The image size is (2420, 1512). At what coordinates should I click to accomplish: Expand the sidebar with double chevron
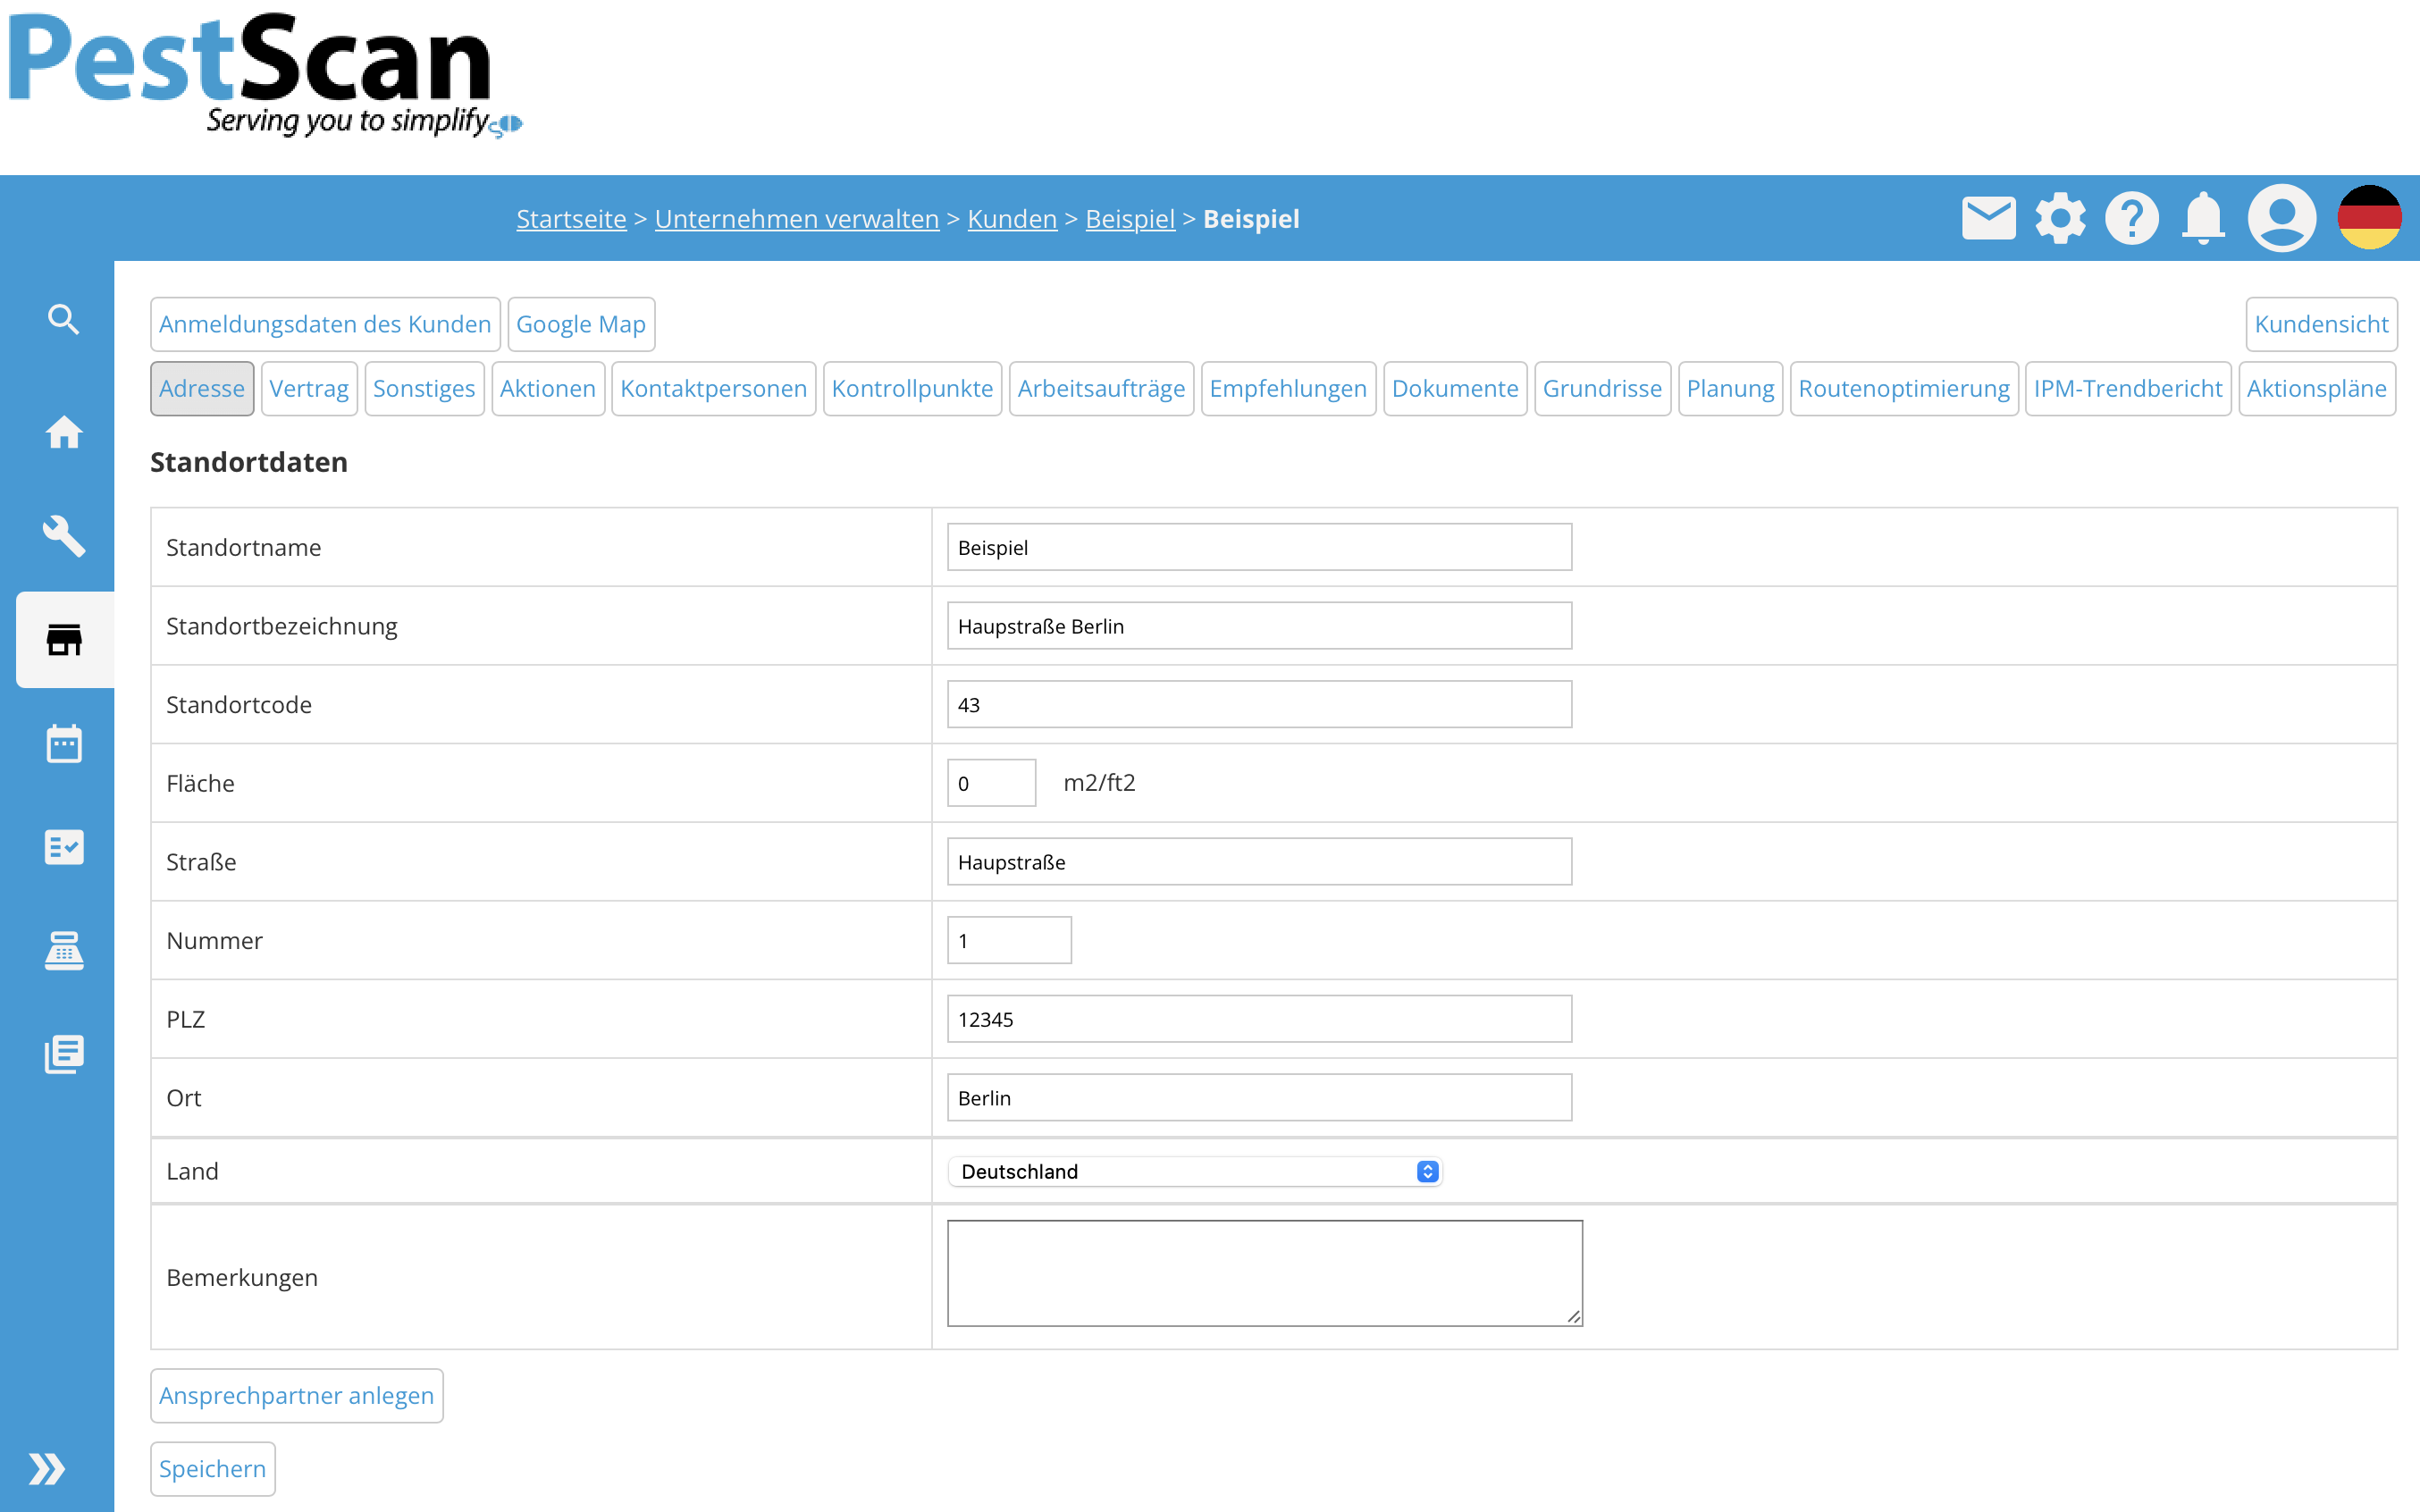click(x=47, y=1468)
